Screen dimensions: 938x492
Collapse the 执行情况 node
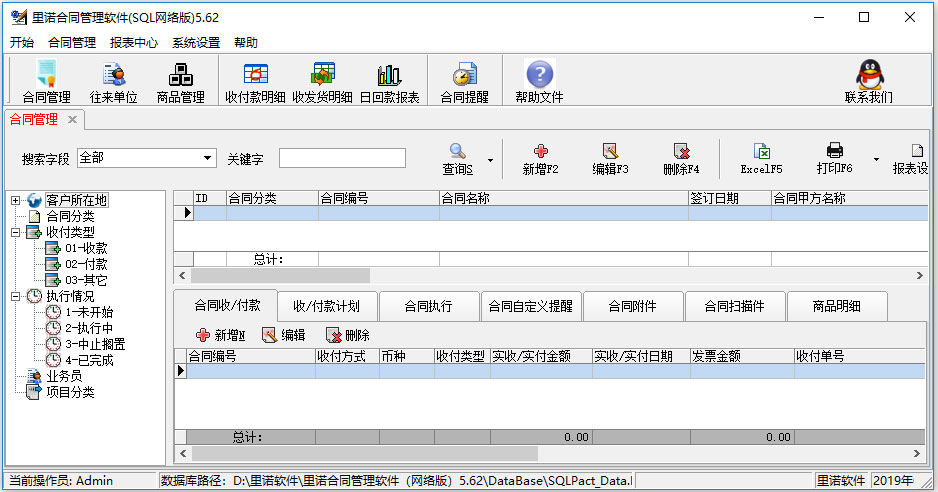tap(16, 296)
